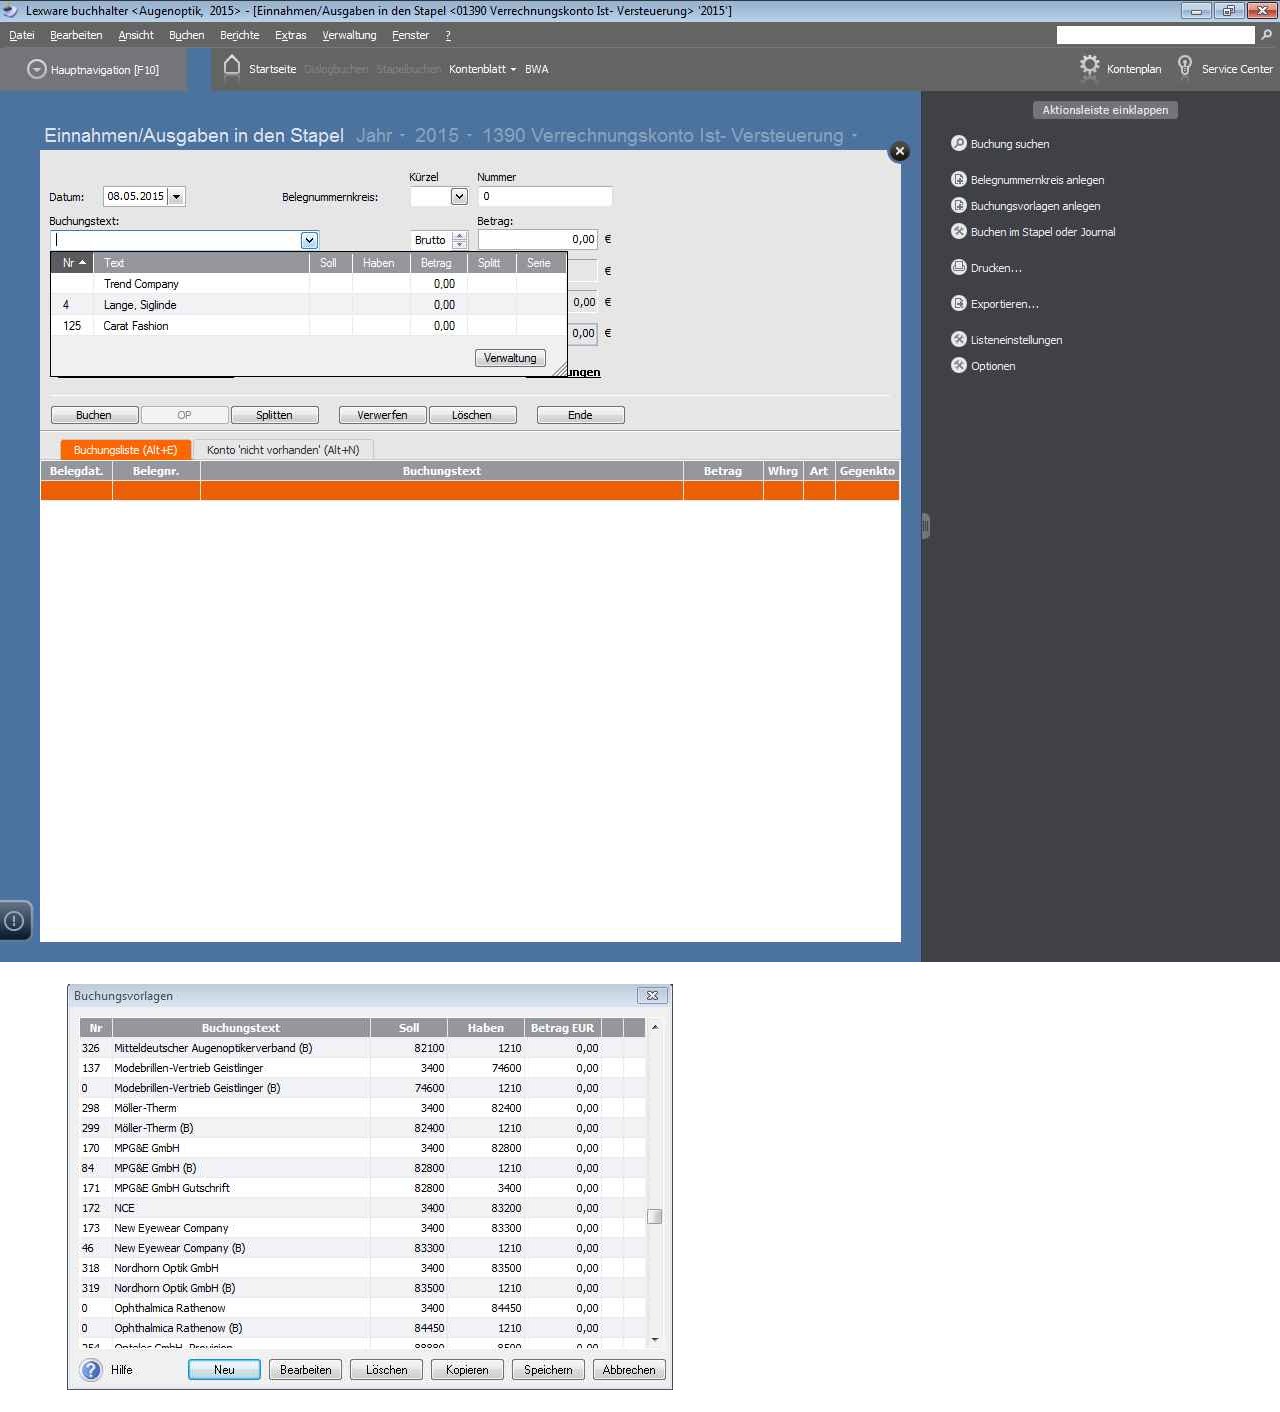Click the Ende button
The height and width of the screenshot is (1412, 1280).
(580, 415)
